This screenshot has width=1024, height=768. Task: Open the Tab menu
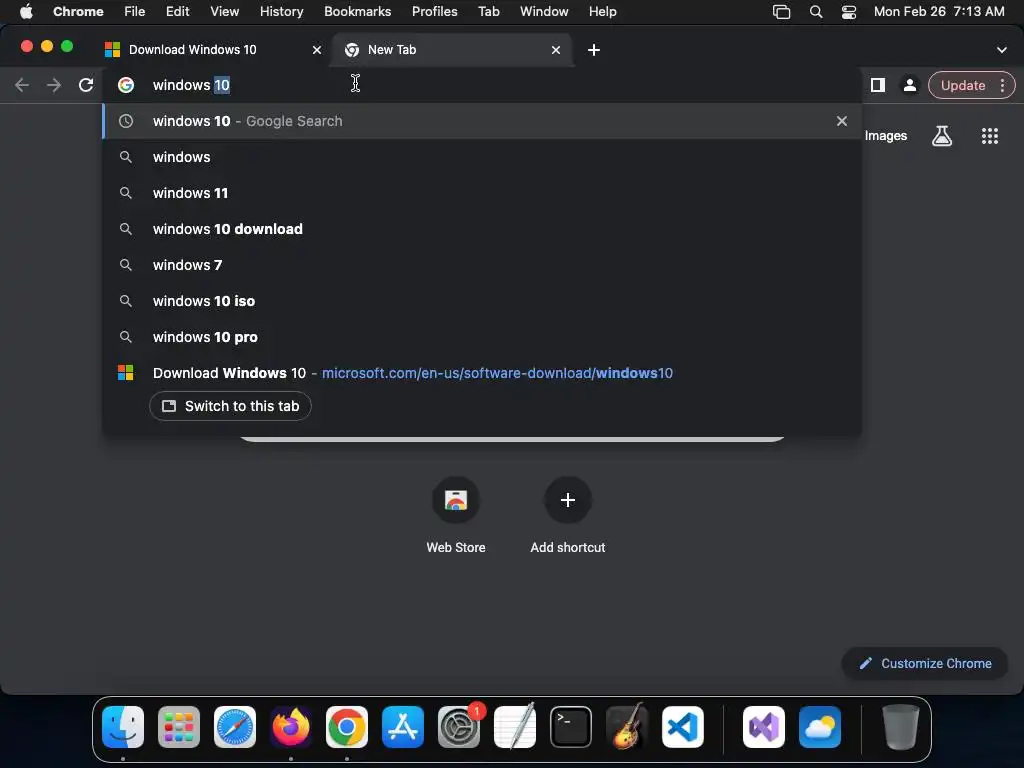(x=488, y=11)
